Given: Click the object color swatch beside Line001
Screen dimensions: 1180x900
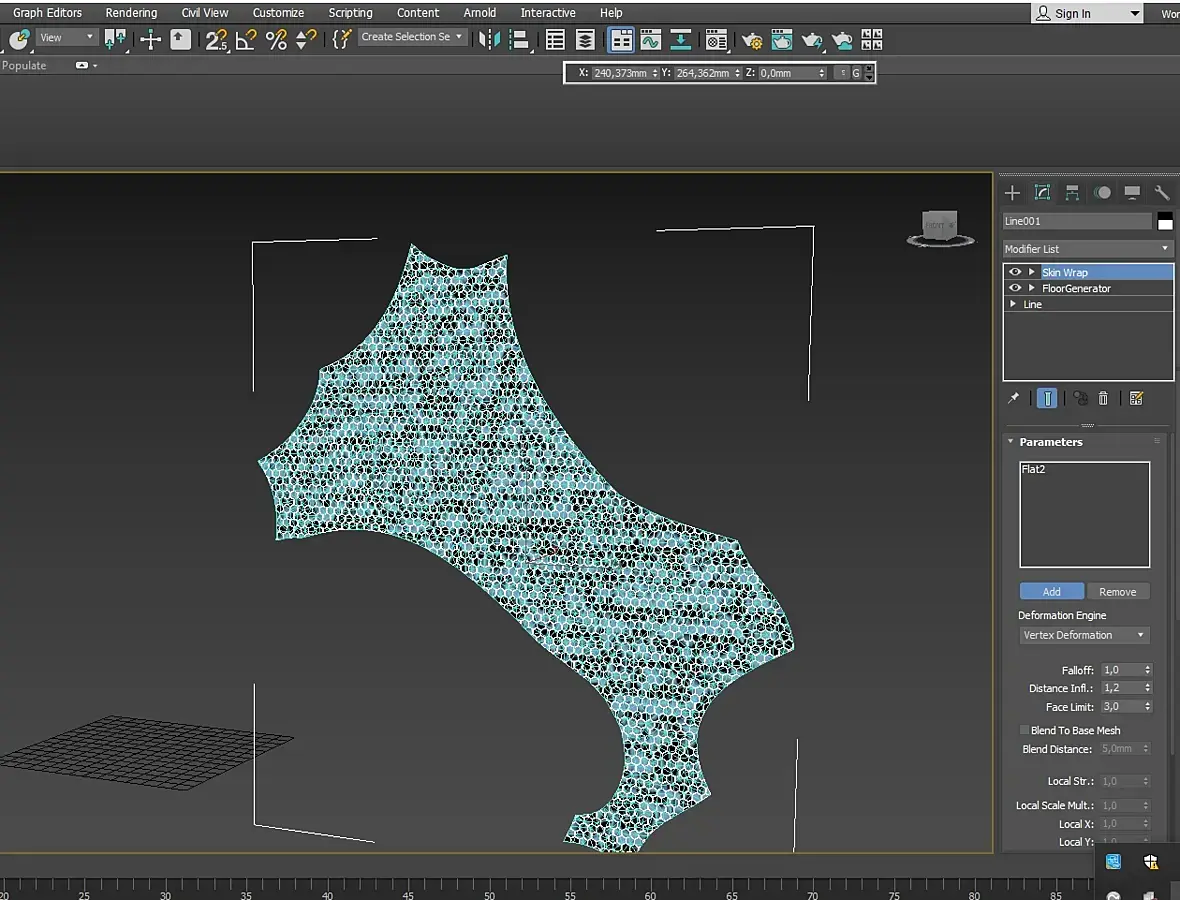Looking at the screenshot, I should point(1165,221).
